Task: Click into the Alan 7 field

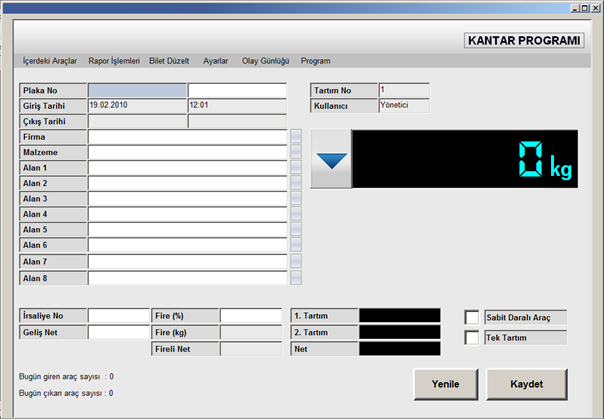Action: click(x=188, y=261)
